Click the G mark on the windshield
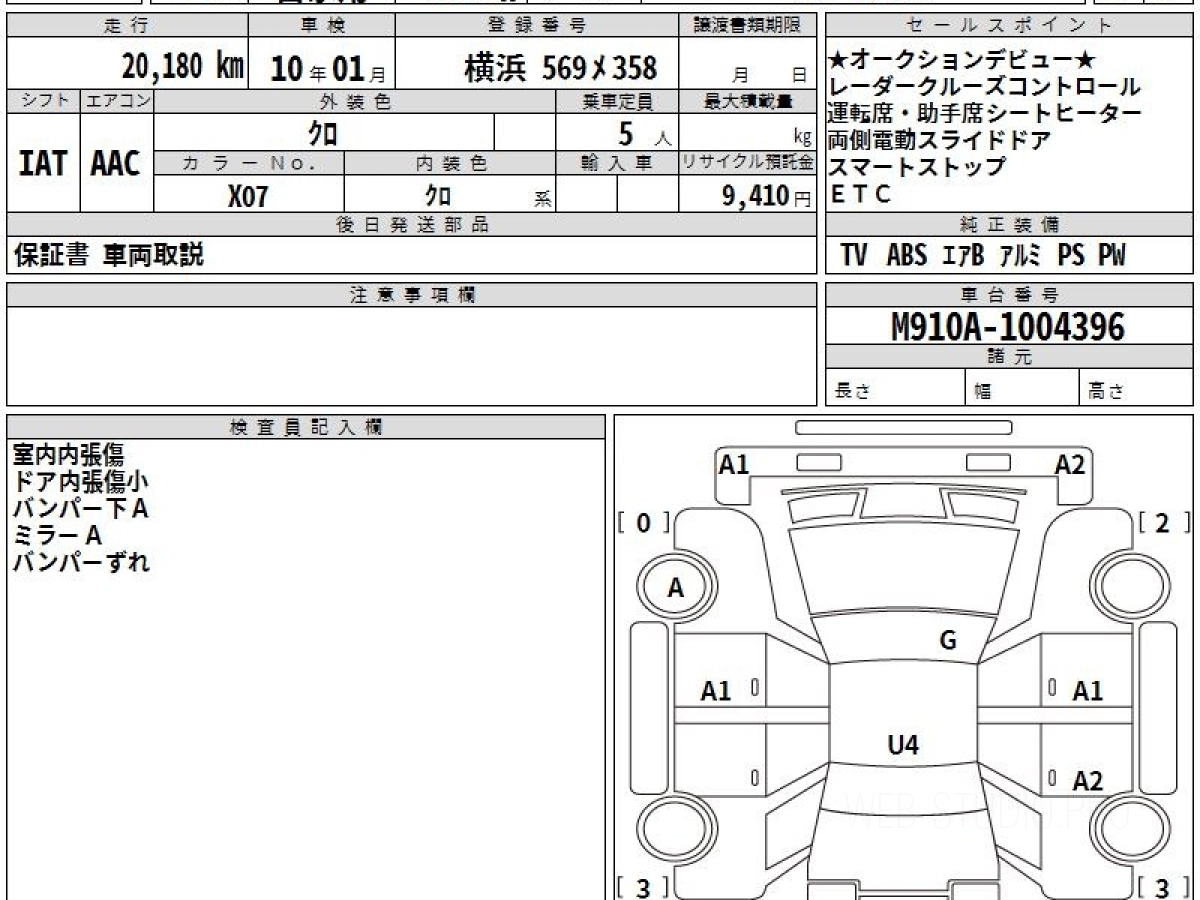Screen dimensions: 1200x900 [948, 641]
